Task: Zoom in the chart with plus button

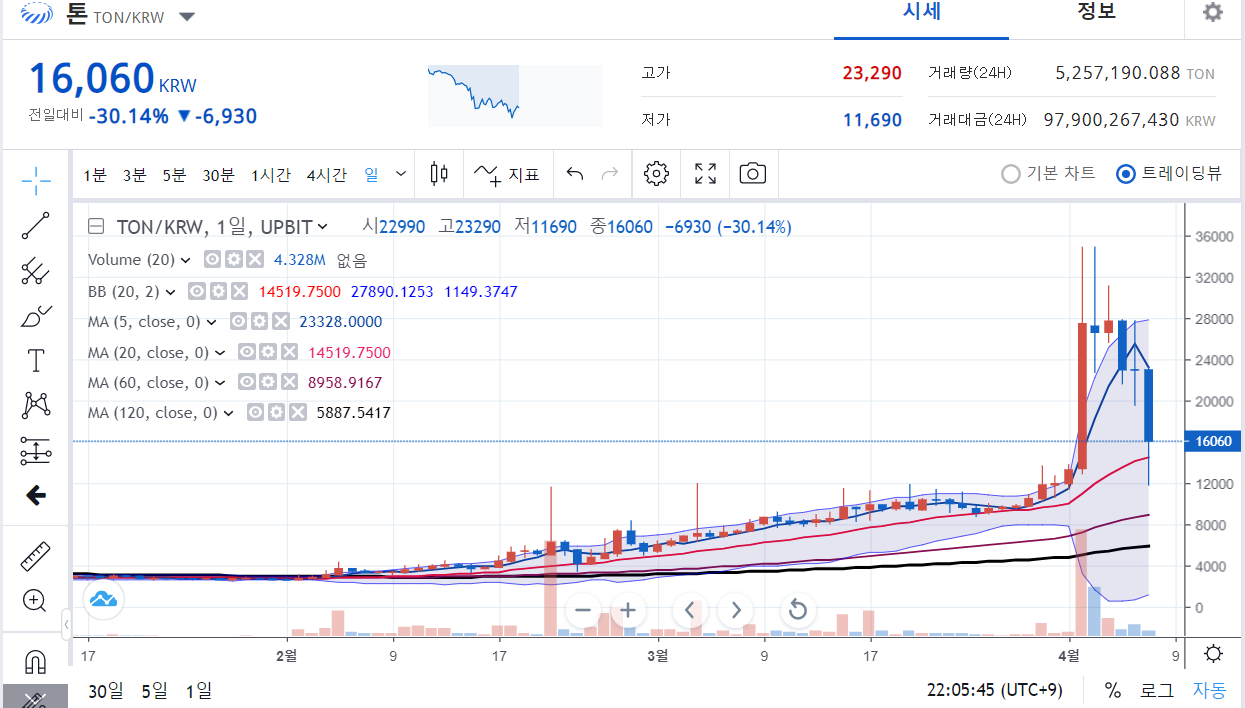Action: [x=627, y=609]
